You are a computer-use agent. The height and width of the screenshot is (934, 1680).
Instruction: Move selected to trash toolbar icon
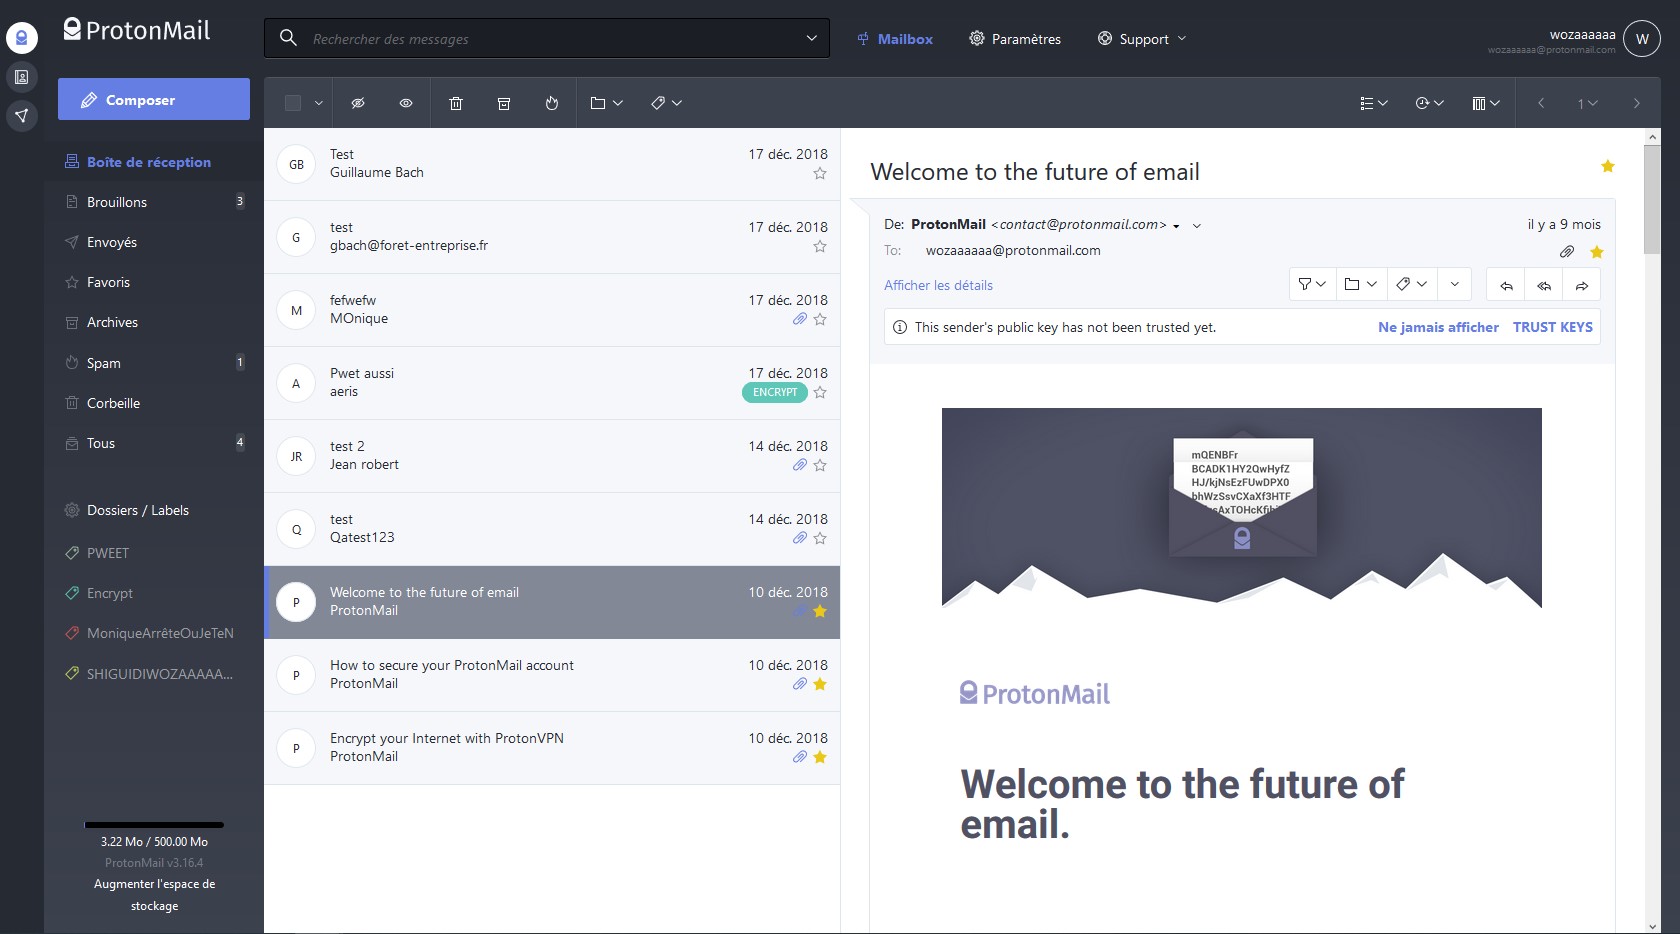(x=456, y=103)
